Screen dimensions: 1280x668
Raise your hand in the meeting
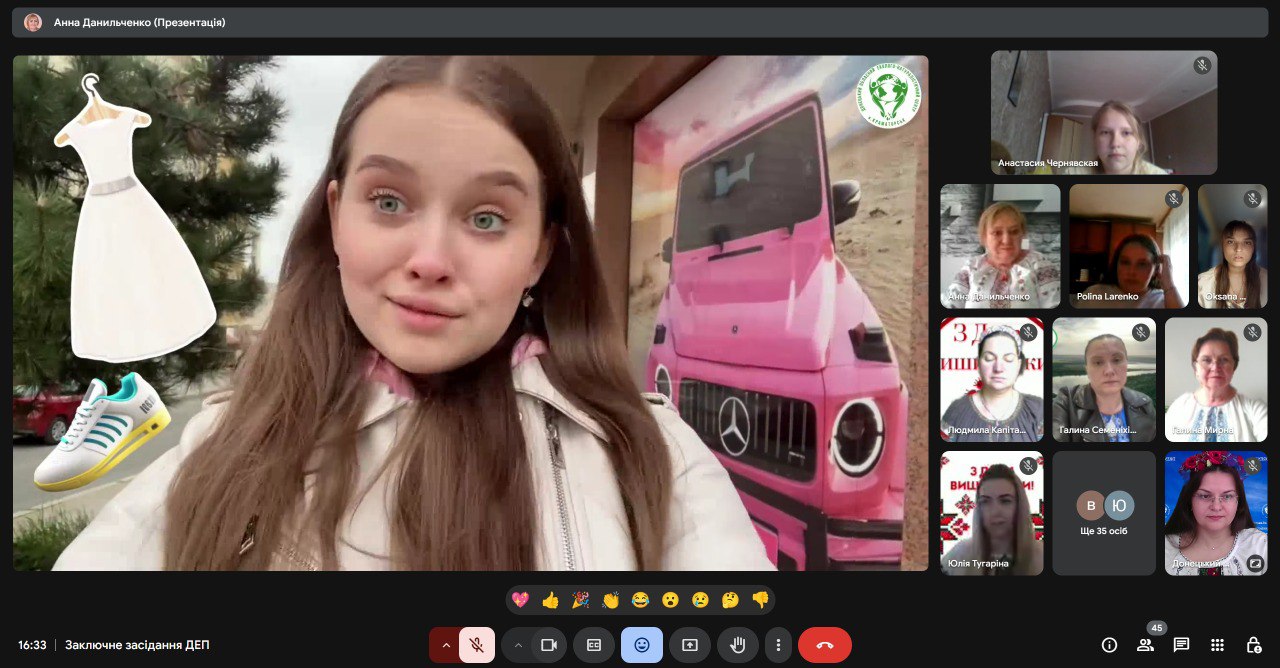(738, 645)
